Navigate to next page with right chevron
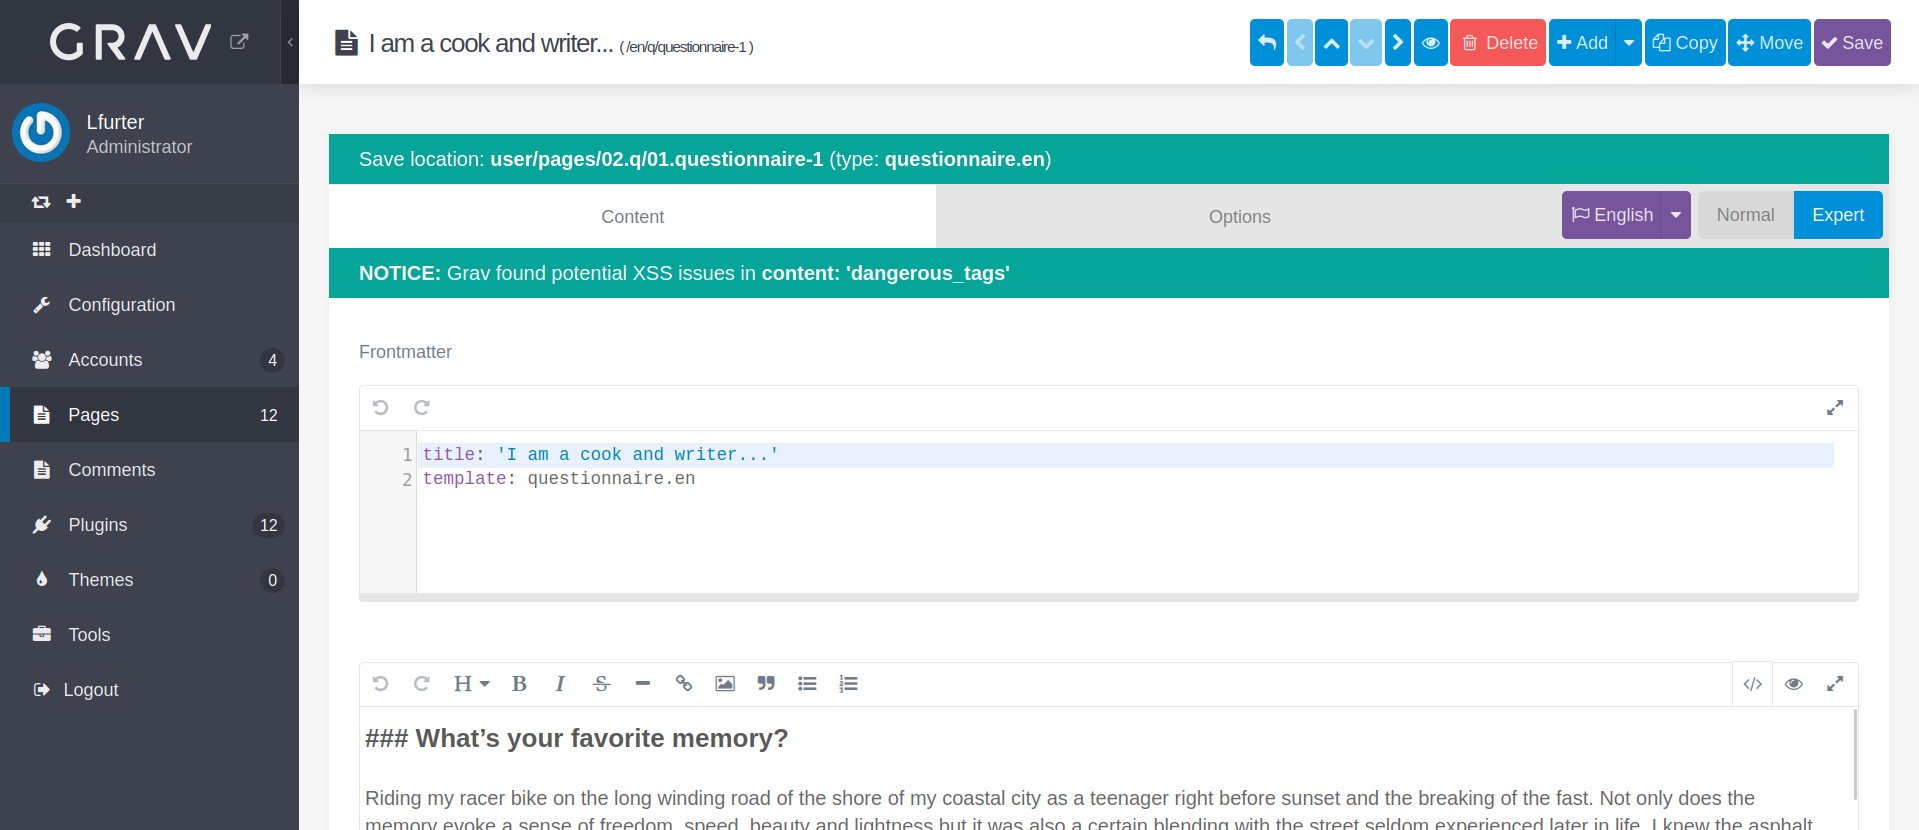This screenshot has width=1919, height=830. pyautogui.click(x=1398, y=43)
